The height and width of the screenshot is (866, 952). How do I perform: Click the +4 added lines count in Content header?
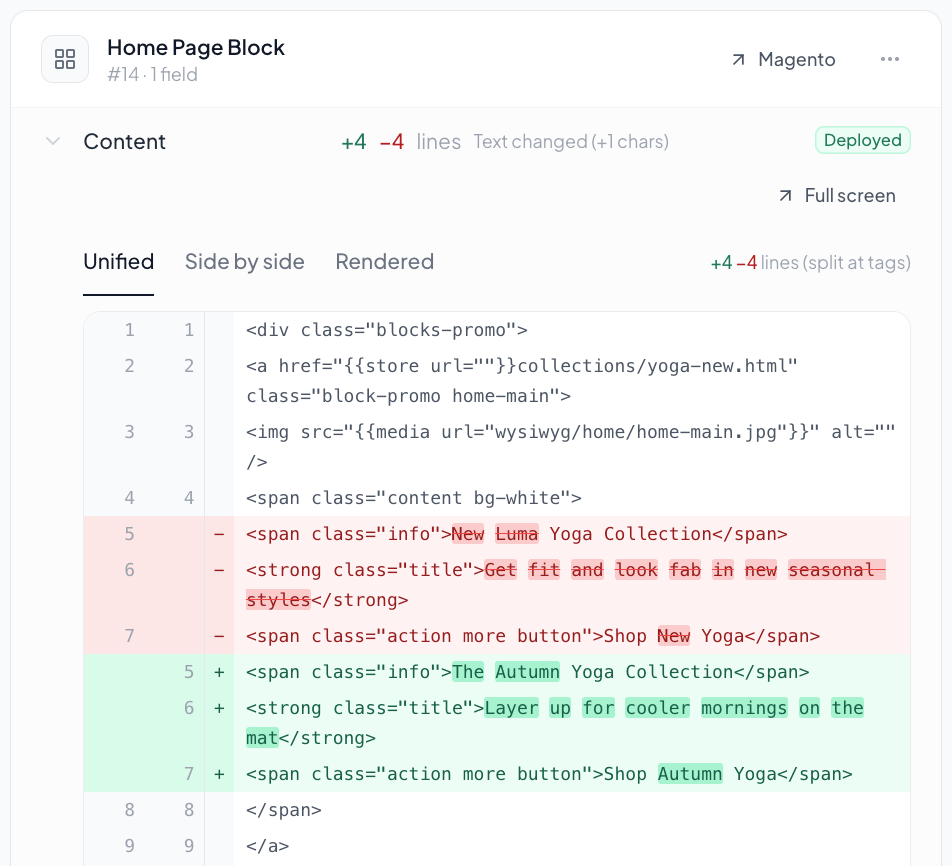[354, 142]
